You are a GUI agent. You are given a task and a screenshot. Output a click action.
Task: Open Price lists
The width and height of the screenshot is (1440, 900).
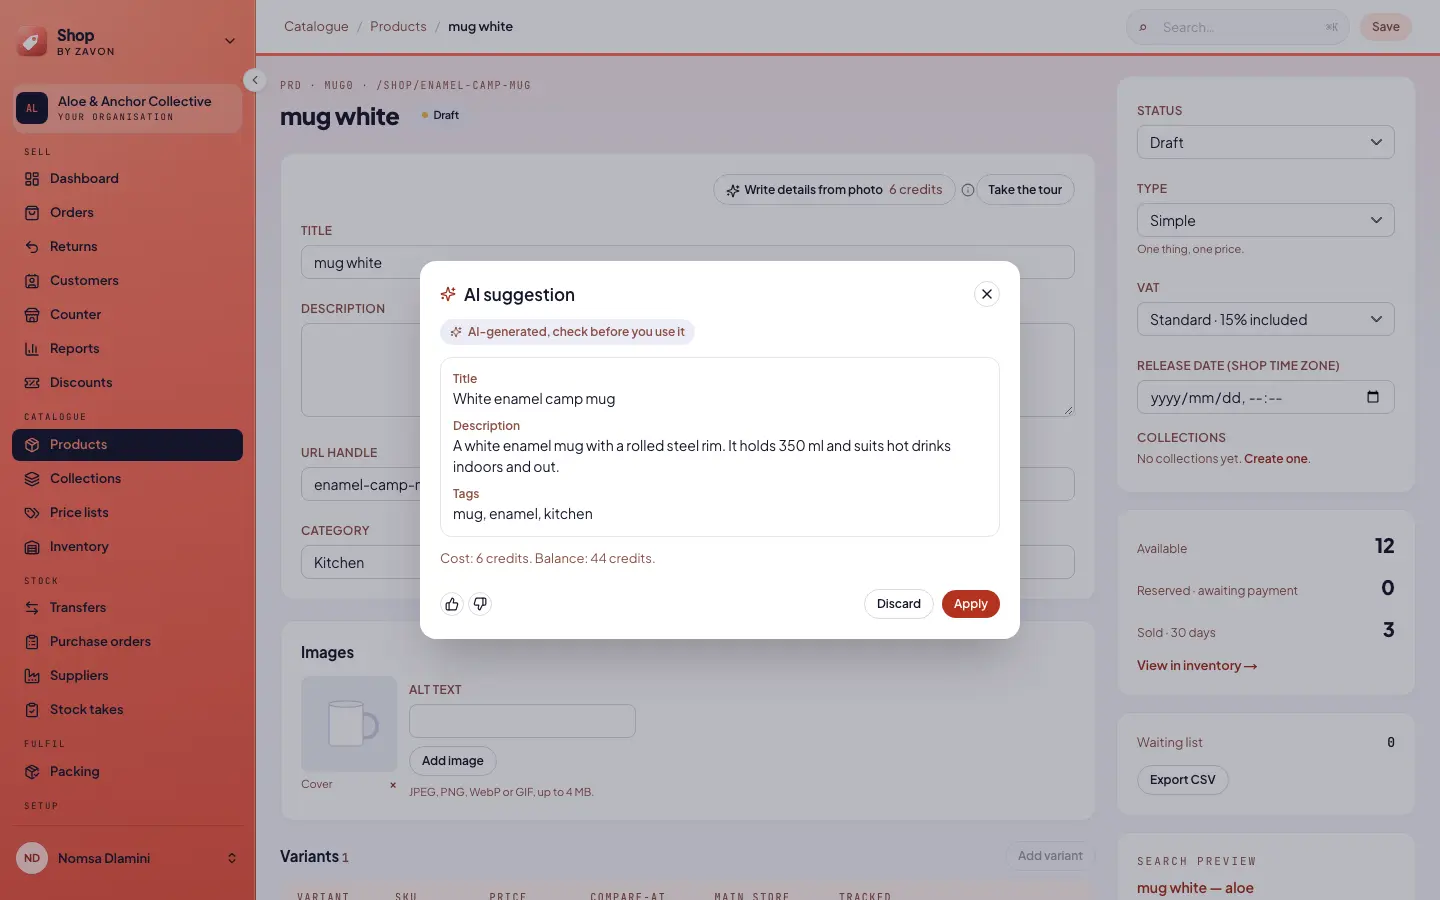[127, 513]
